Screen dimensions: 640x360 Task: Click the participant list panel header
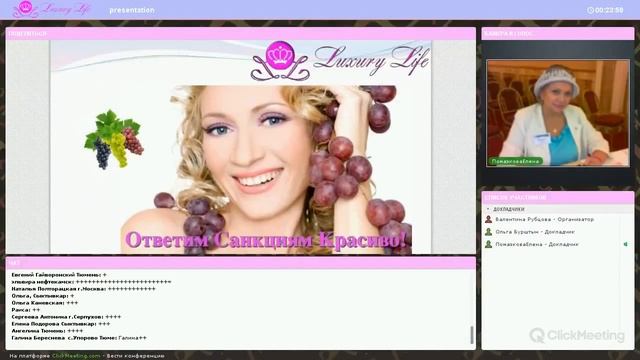(558, 198)
